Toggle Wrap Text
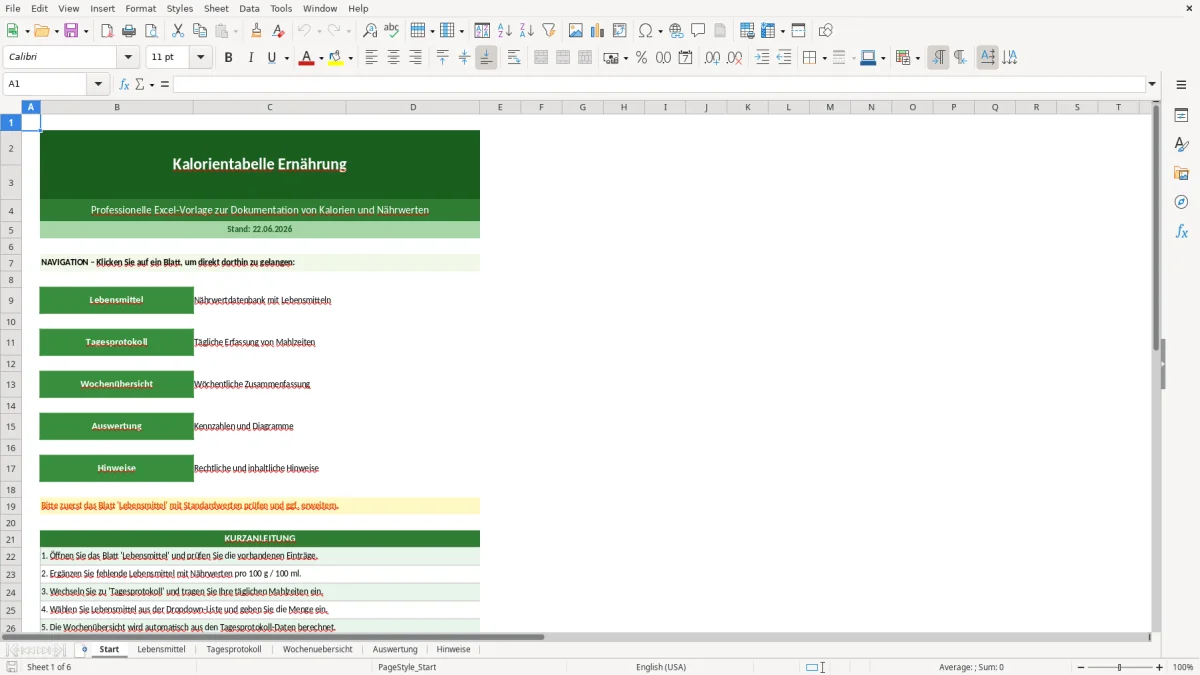The height and width of the screenshot is (675, 1200). [x=514, y=58]
